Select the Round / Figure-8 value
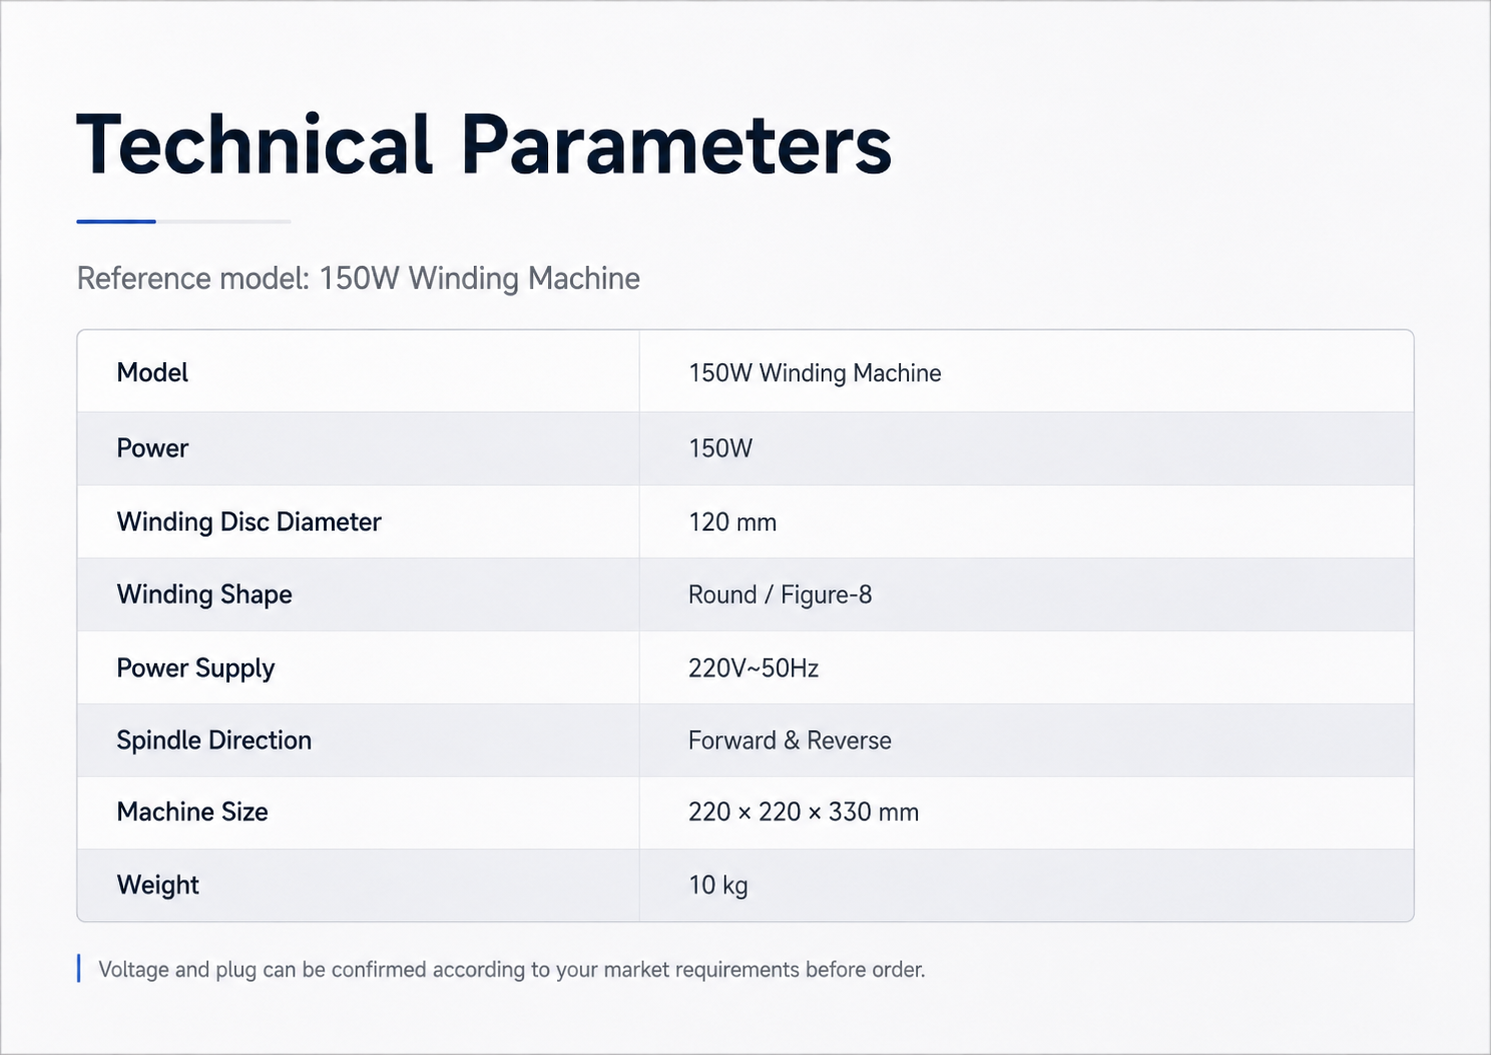This screenshot has height=1055, width=1491. 780,595
